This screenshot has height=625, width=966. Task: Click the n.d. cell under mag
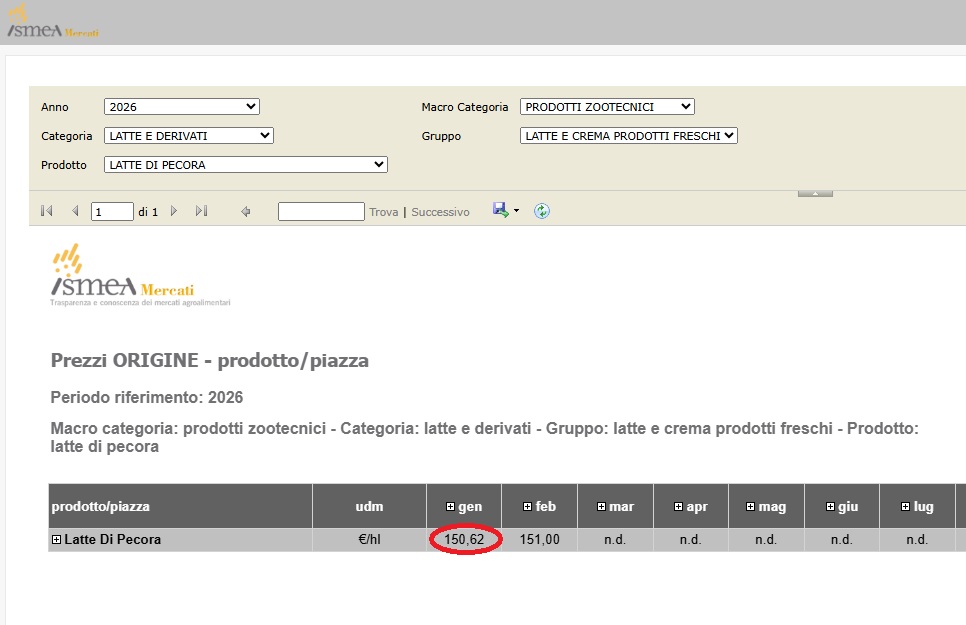[x=766, y=539]
